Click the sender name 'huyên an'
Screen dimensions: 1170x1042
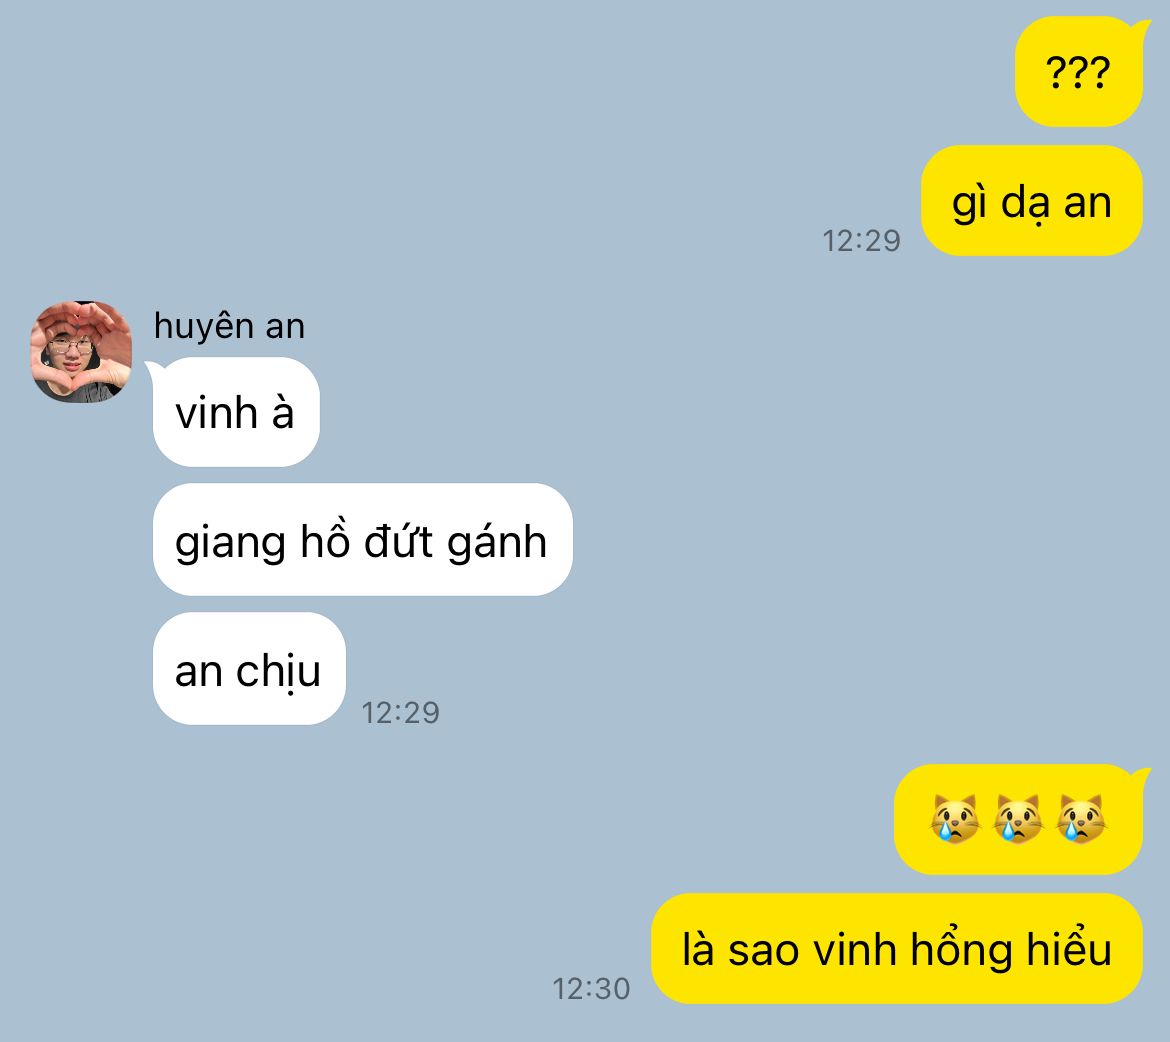coord(229,326)
